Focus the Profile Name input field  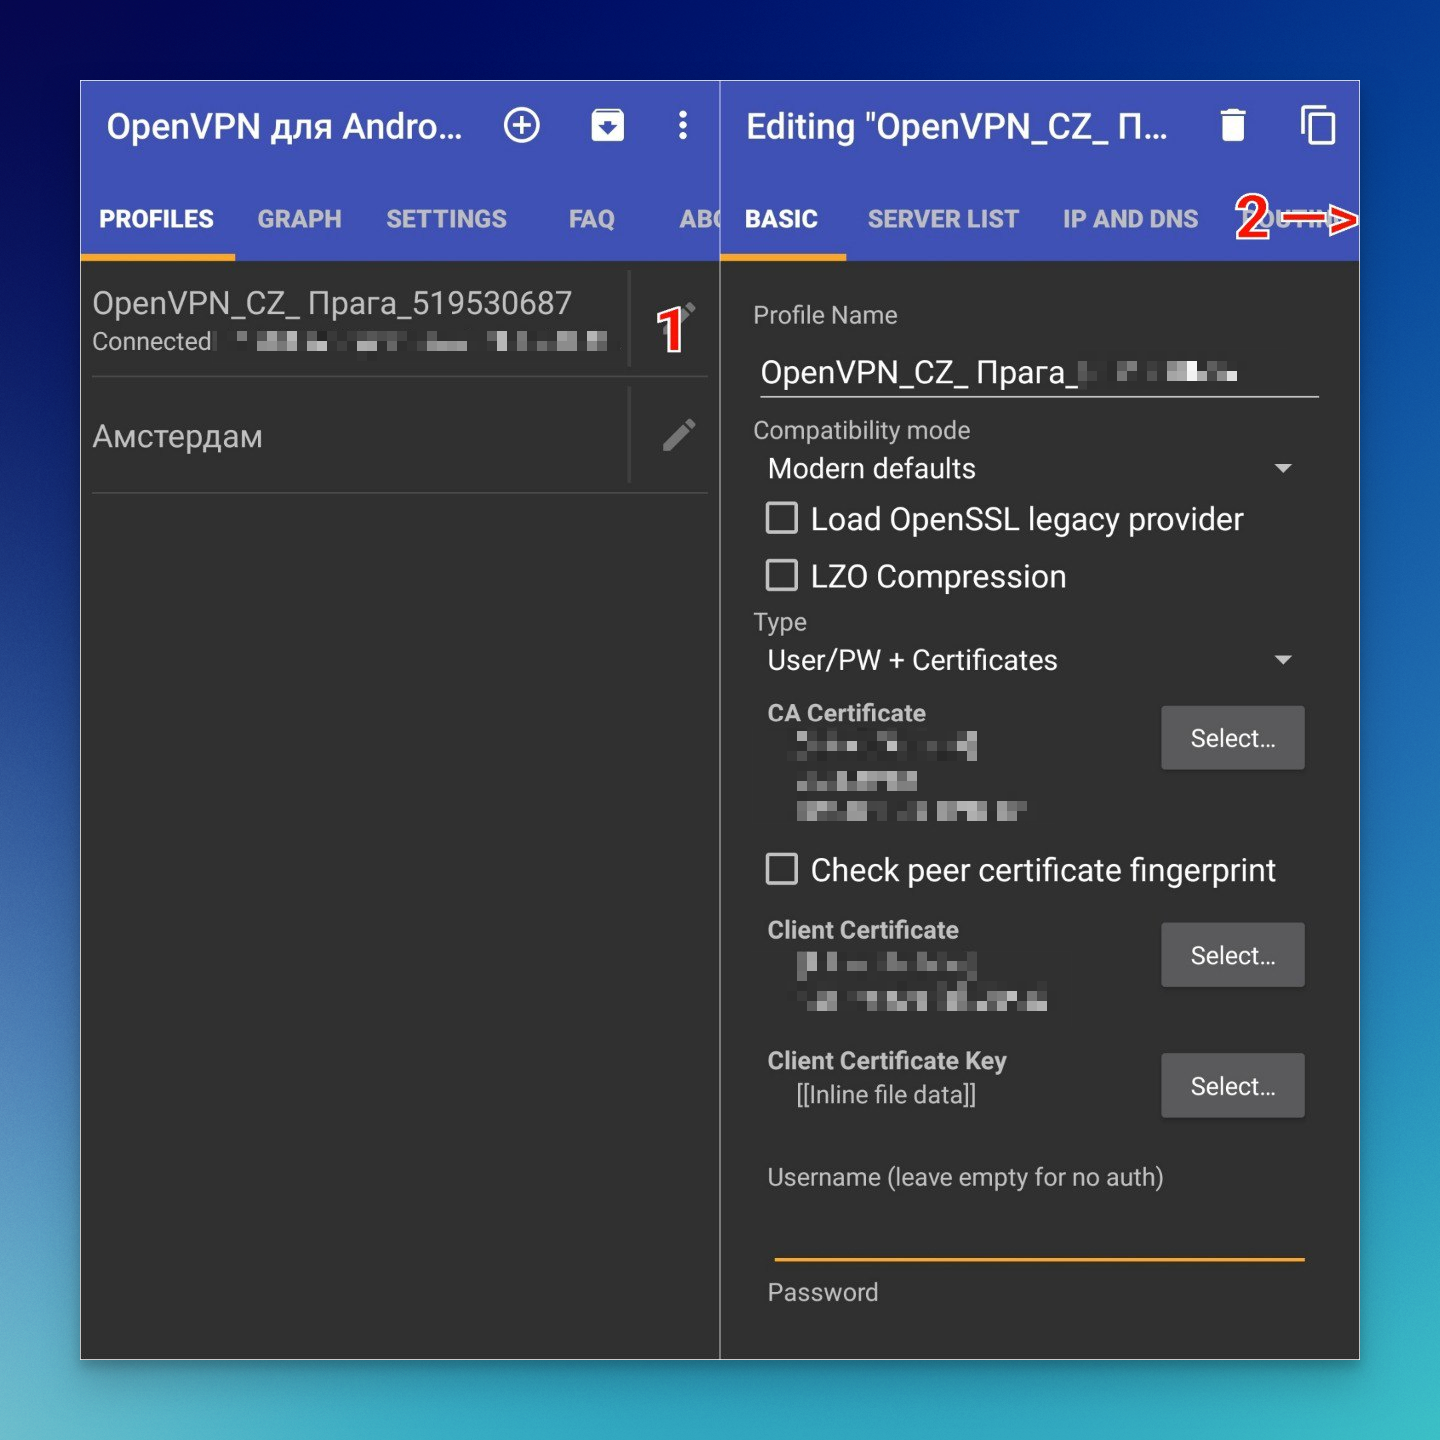[1037, 372]
